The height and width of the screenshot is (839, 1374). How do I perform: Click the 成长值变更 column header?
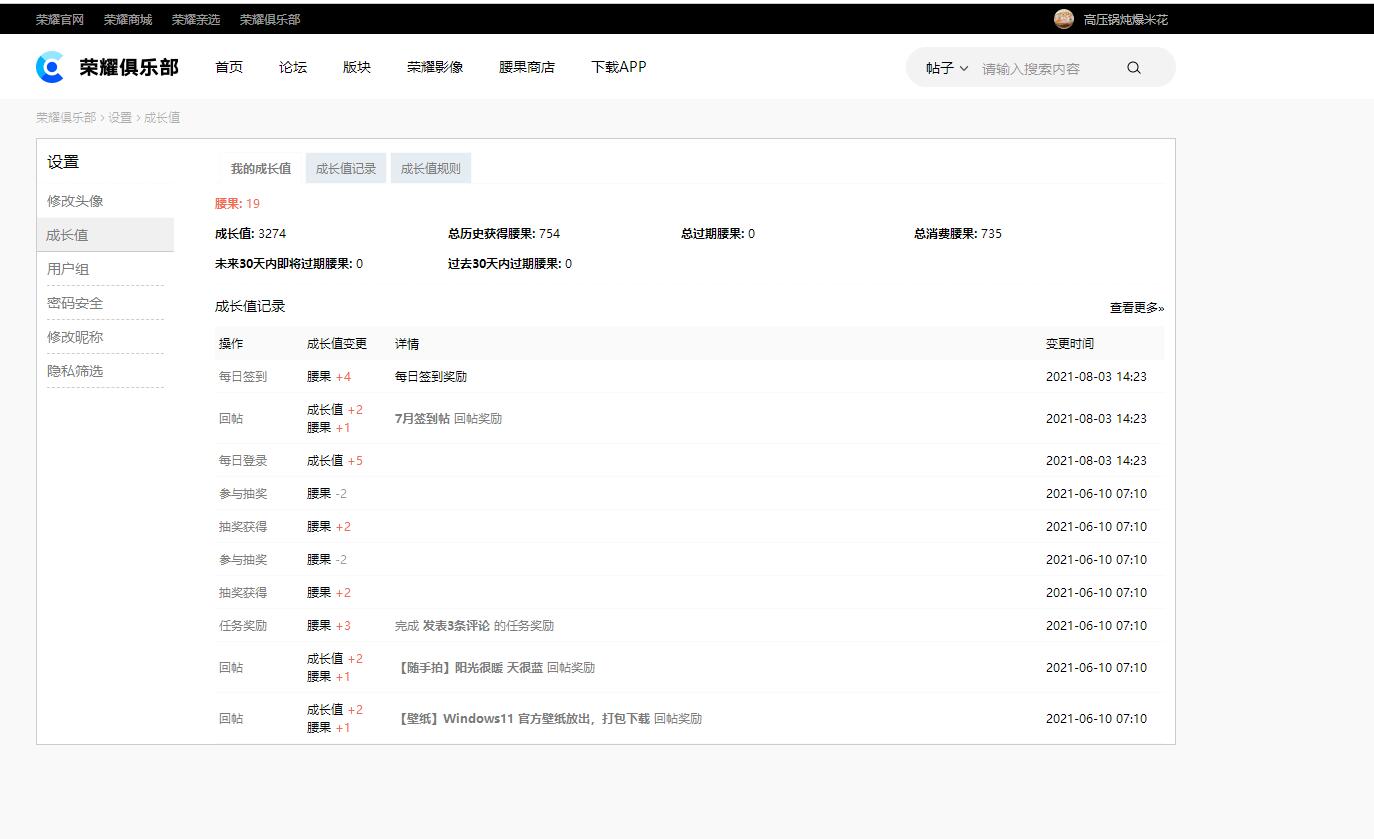(337, 344)
